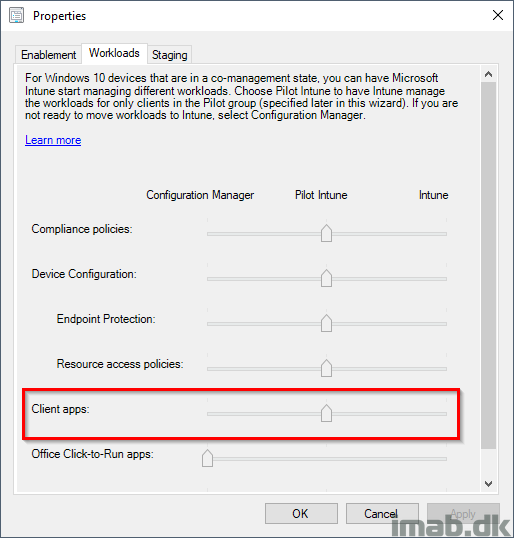This screenshot has height=538, width=514.
Task: Click the Device Configuration slider thumb
Action: click(326, 278)
